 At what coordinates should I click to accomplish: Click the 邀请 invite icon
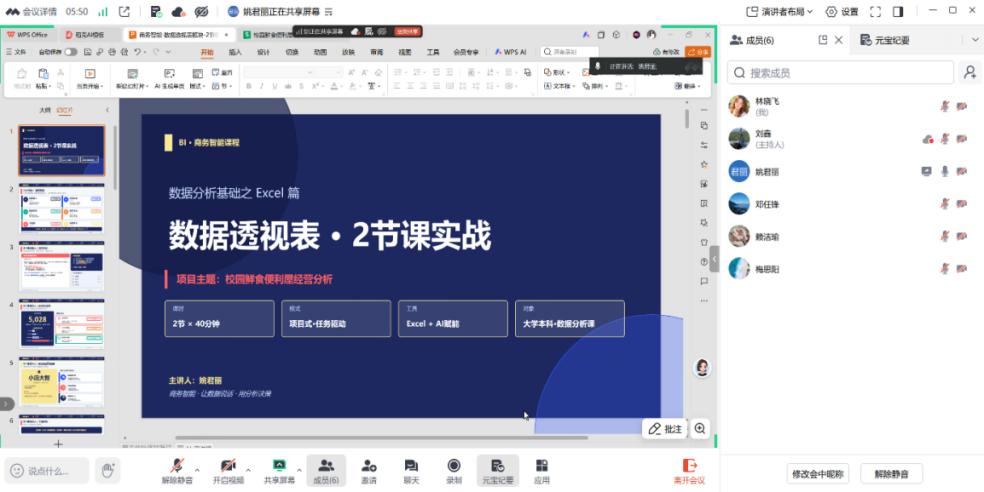click(x=369, y=466)
